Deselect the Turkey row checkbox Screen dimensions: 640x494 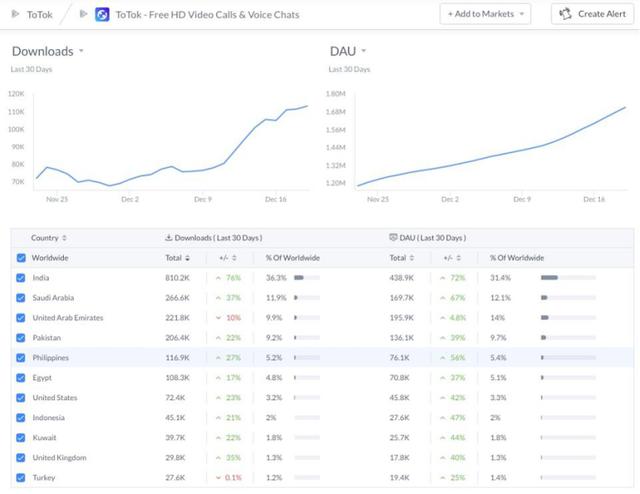click(22, 478)
